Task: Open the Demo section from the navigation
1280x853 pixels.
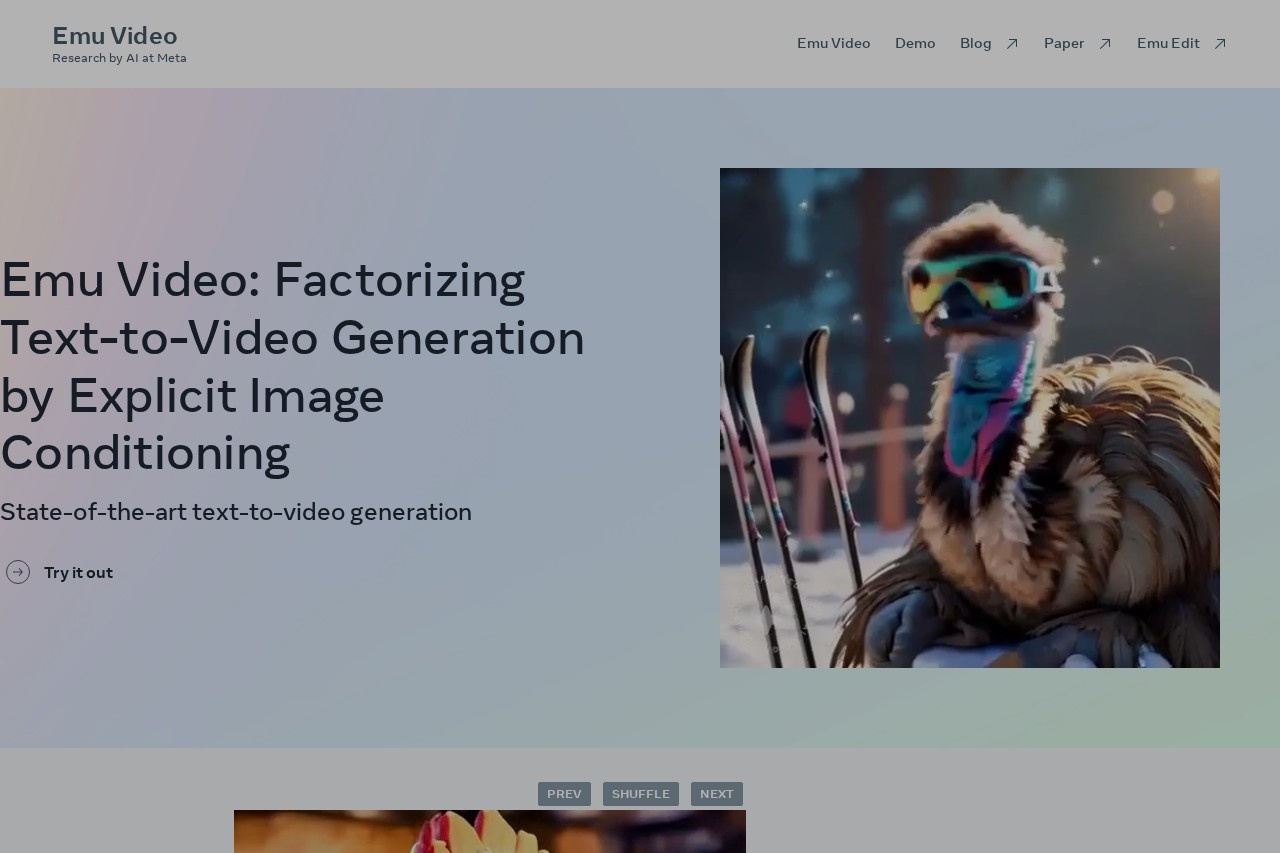Action: (915, 43)
